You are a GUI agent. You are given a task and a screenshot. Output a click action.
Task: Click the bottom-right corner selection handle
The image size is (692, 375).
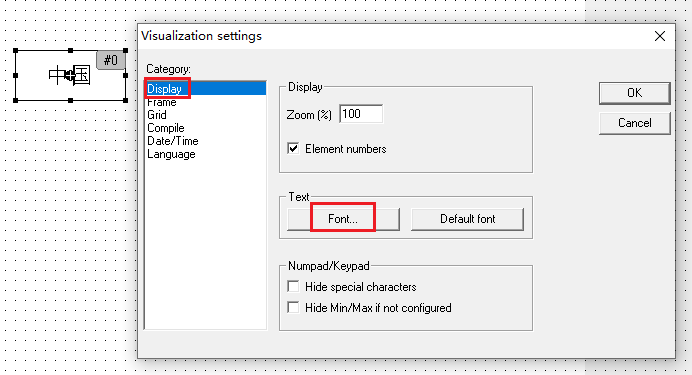(125, 101)
